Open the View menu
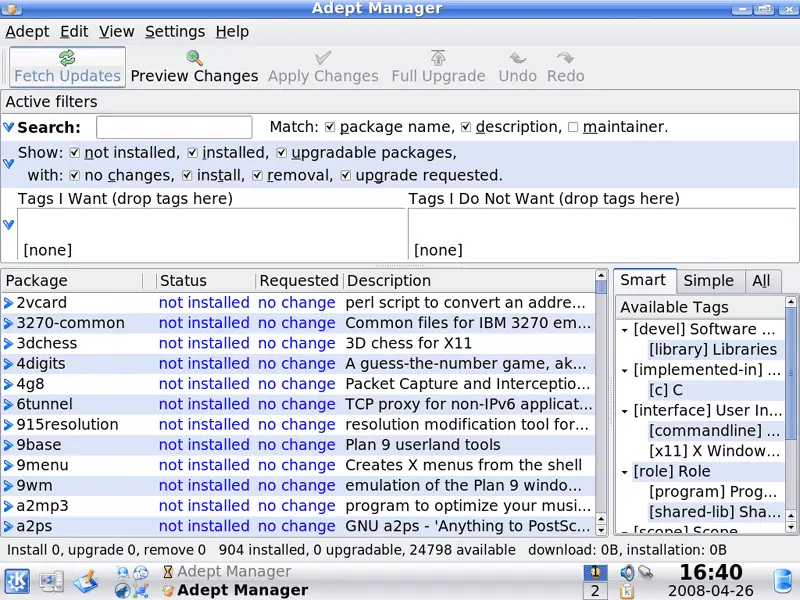800x600 pixels. coord(116,32)
